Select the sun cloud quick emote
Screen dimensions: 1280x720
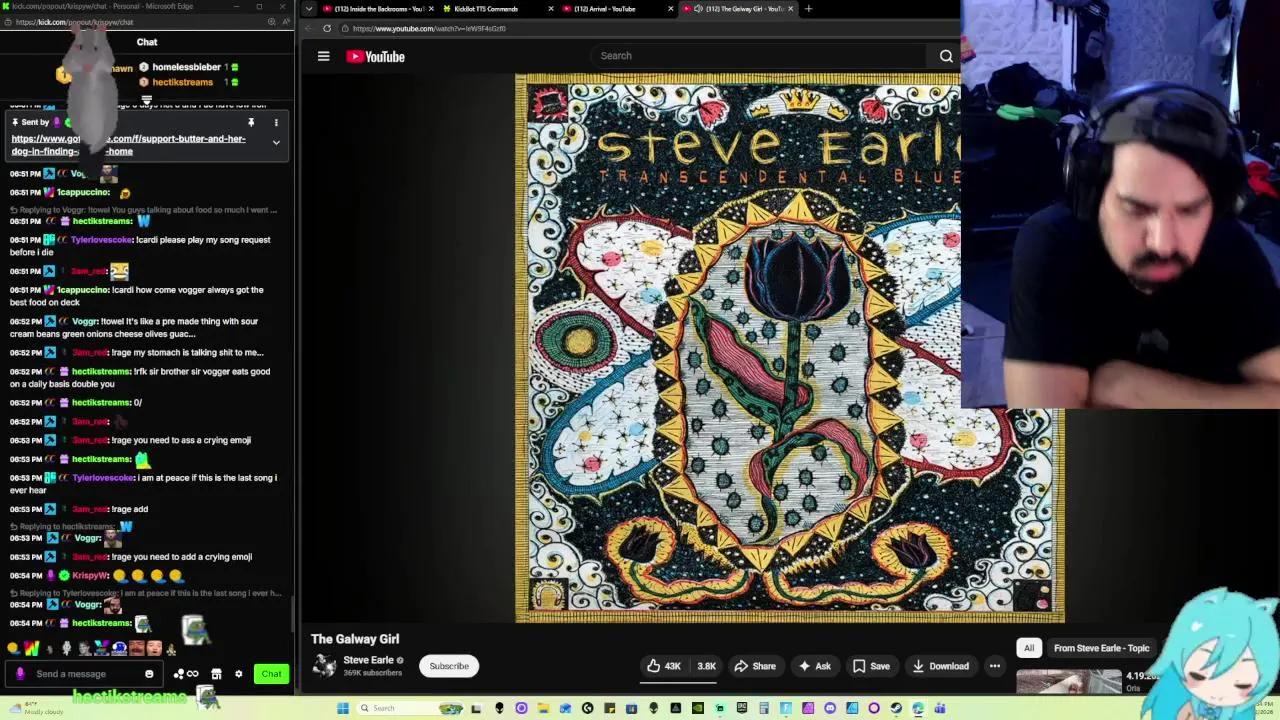[x=13, y=649]
